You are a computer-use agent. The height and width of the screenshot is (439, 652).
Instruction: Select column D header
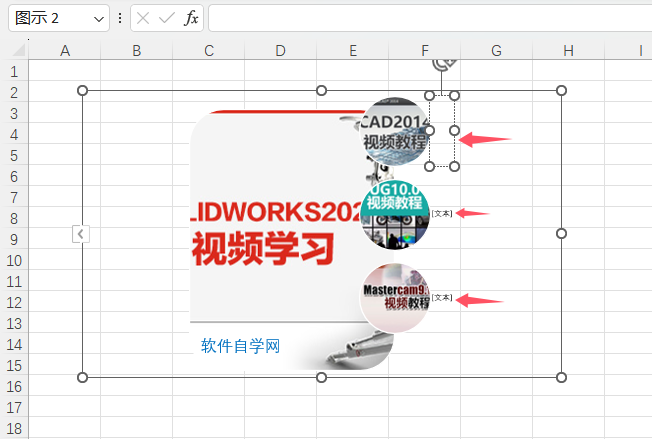coord(280,51)
